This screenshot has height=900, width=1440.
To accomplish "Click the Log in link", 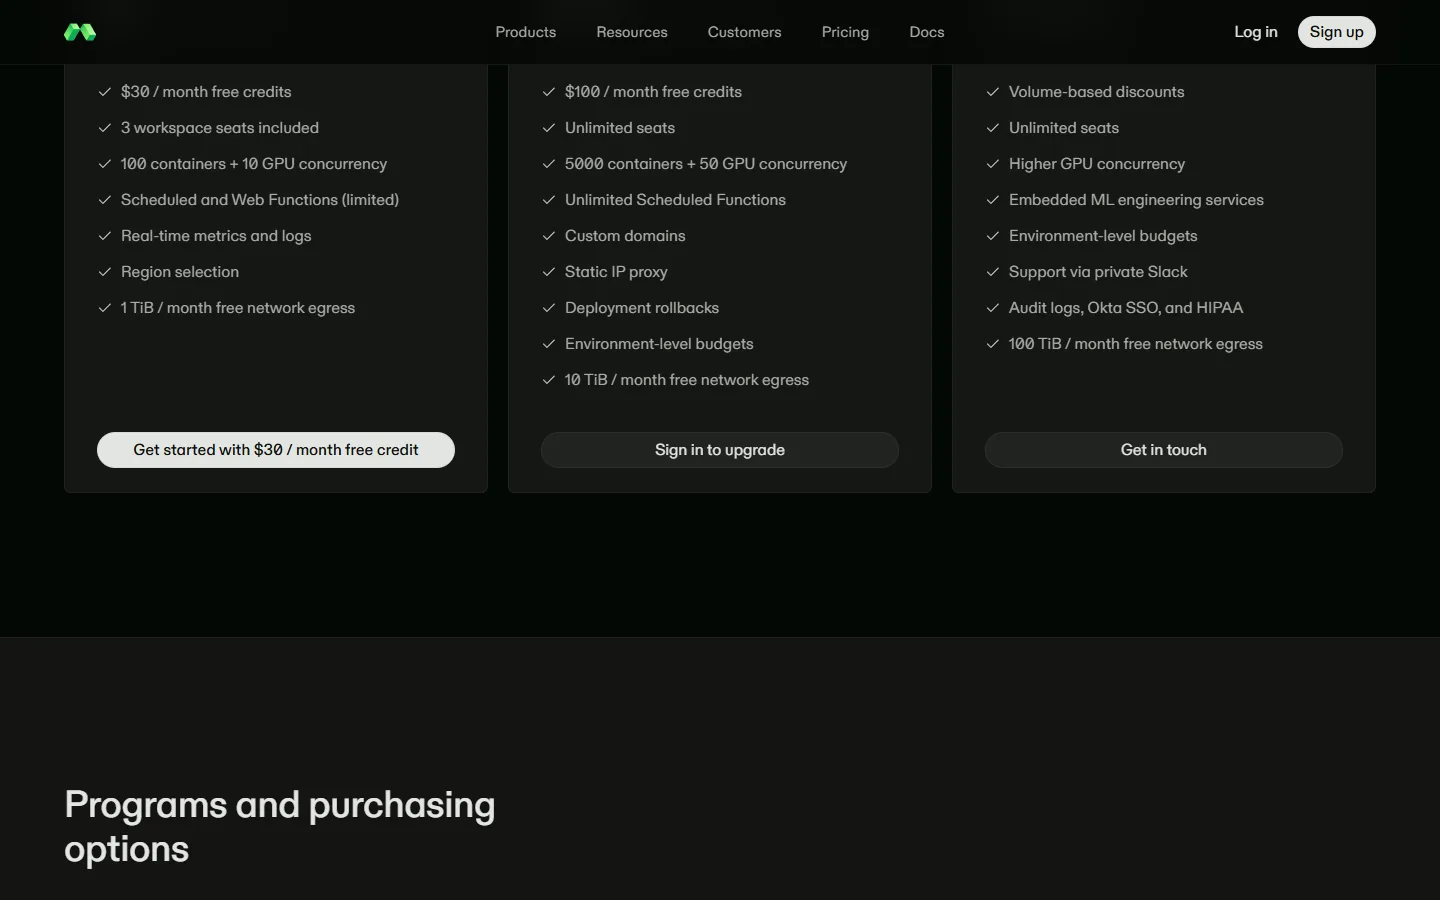I will 1256,32.
